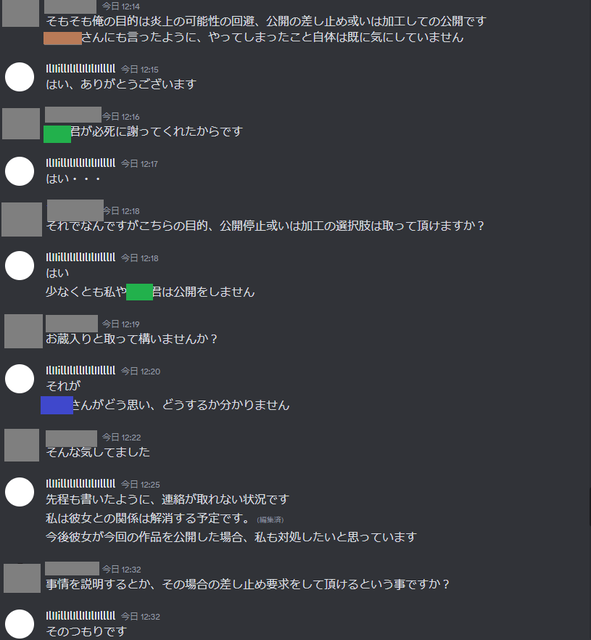
Task: Click the message そのつもりです
Action: pyautogui.click(x=86, y=631)
